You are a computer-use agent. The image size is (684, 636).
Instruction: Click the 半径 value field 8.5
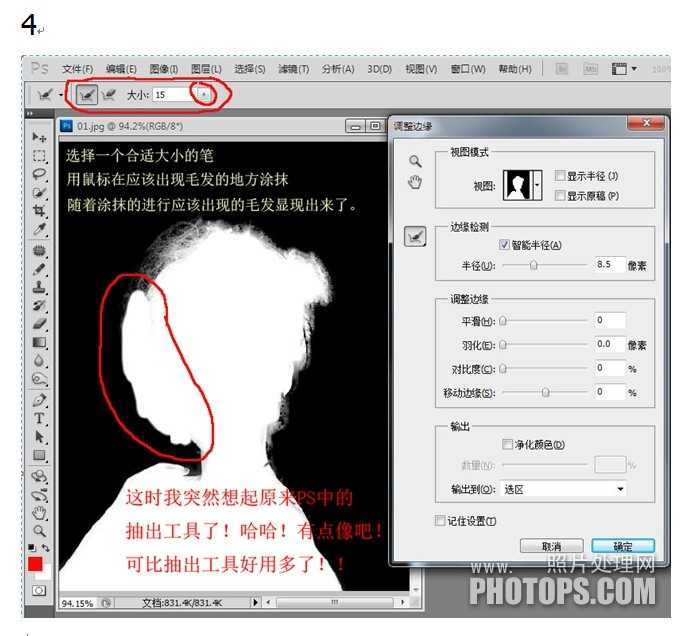click(609, 264)
